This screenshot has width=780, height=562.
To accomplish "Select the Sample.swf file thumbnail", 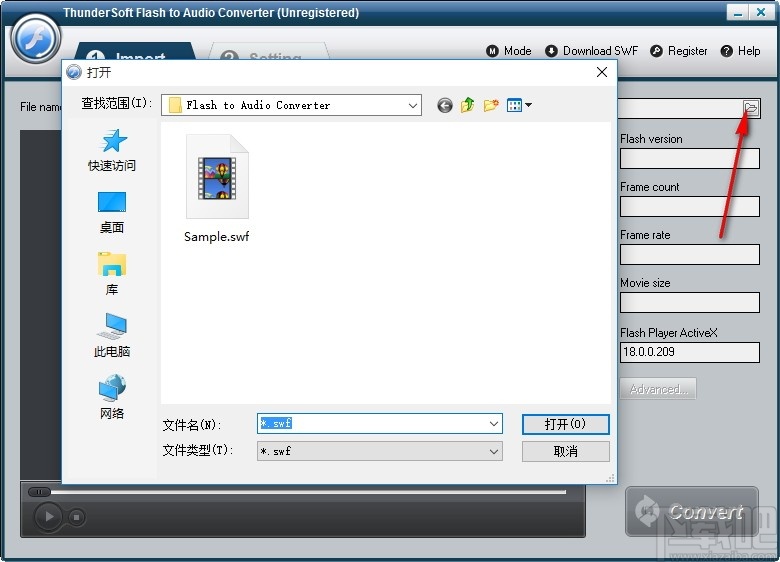I will 217,177.
